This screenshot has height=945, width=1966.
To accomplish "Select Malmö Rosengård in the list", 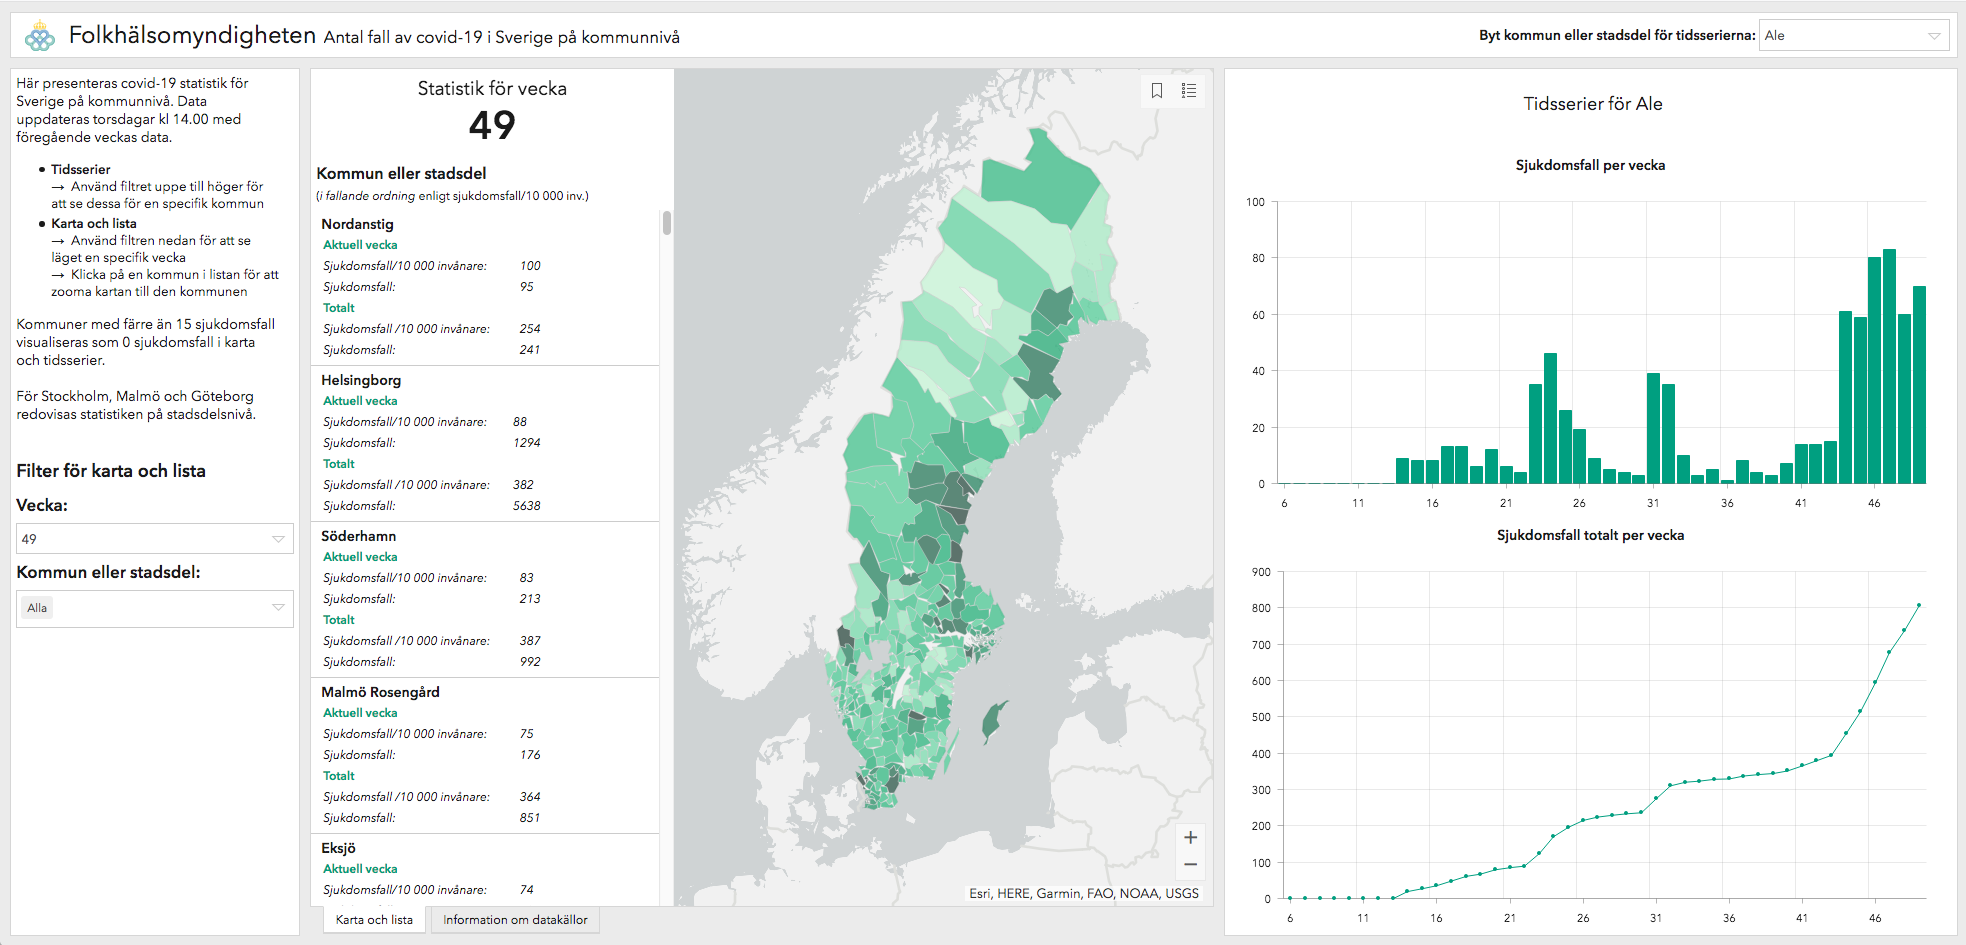I will click(x=380, y=692).
